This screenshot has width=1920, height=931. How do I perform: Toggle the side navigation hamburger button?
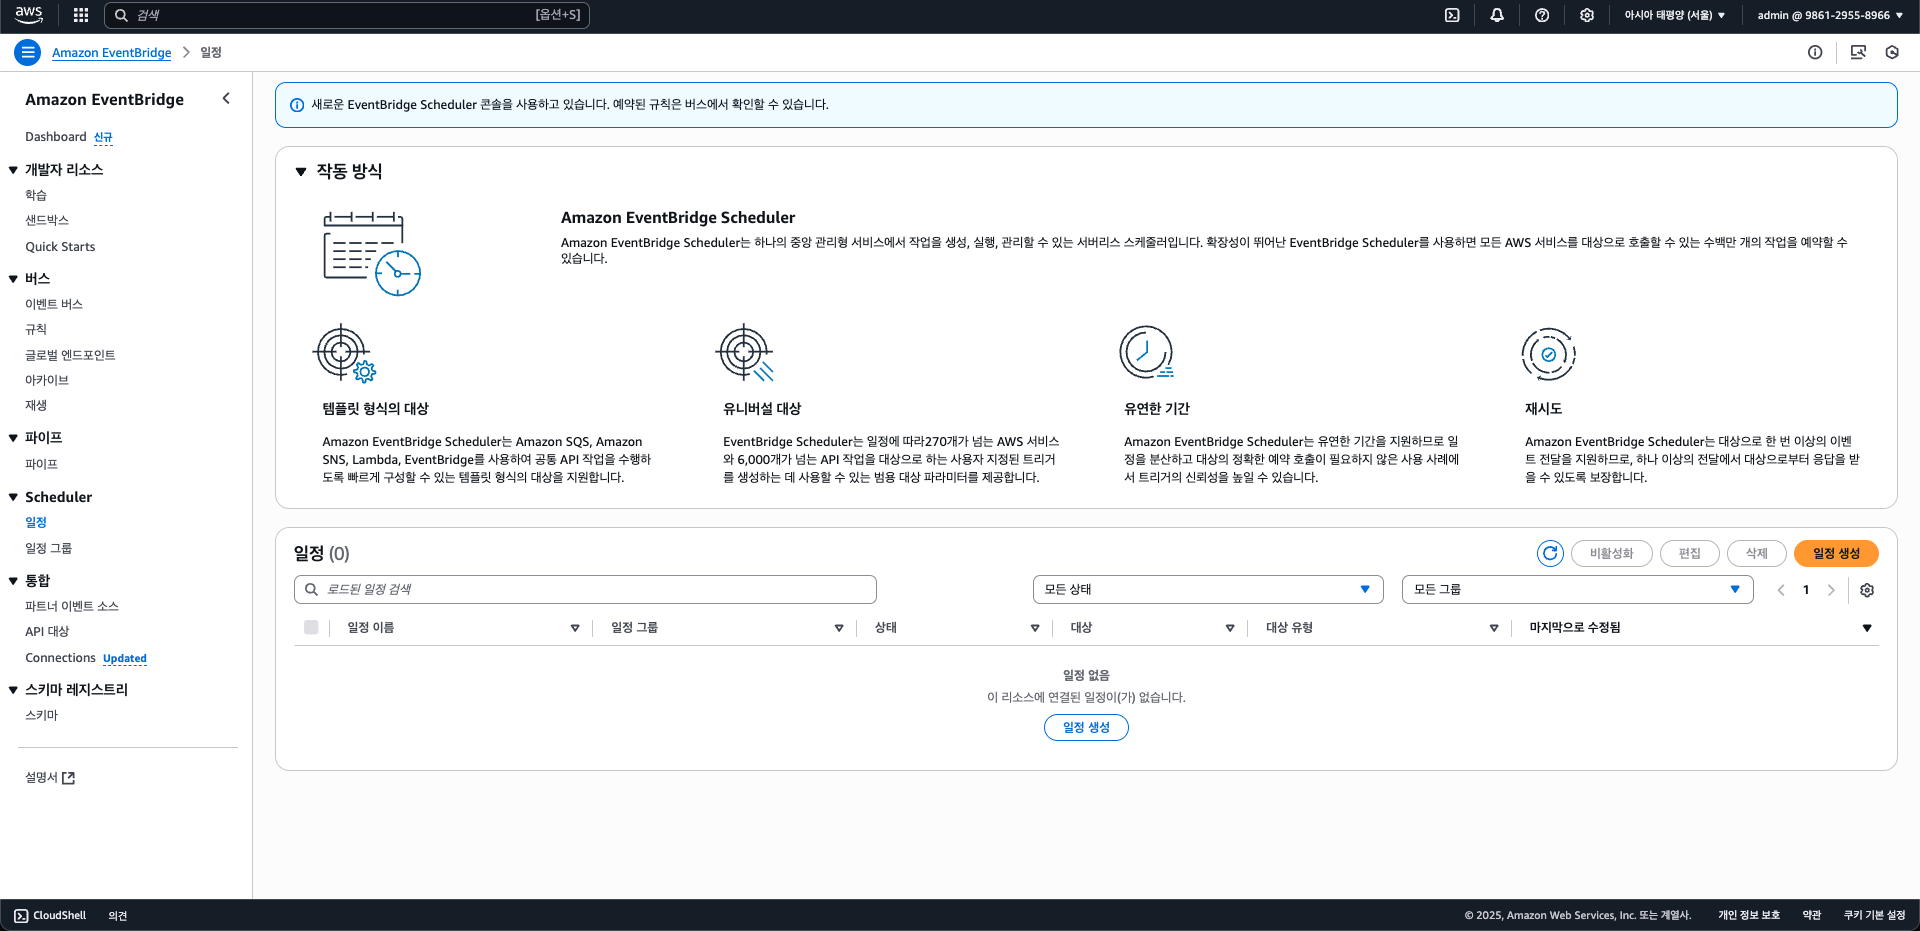[28, 52]
